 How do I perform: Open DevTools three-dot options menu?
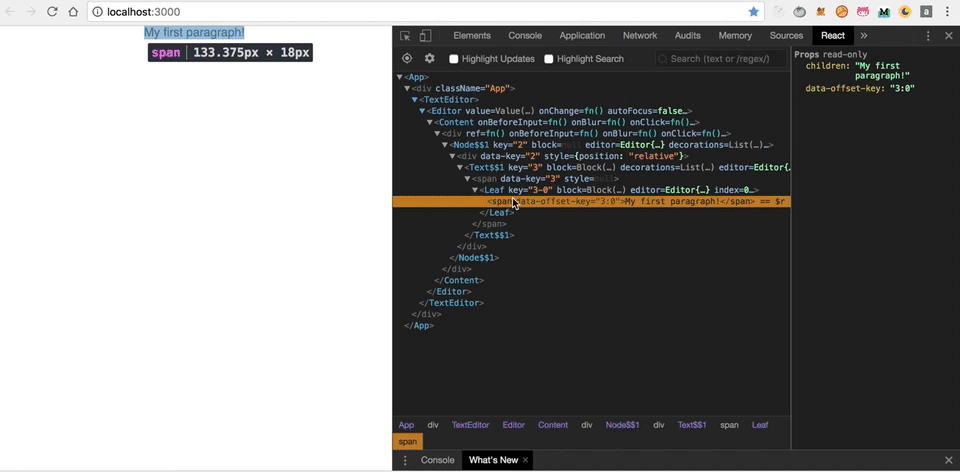928,36
